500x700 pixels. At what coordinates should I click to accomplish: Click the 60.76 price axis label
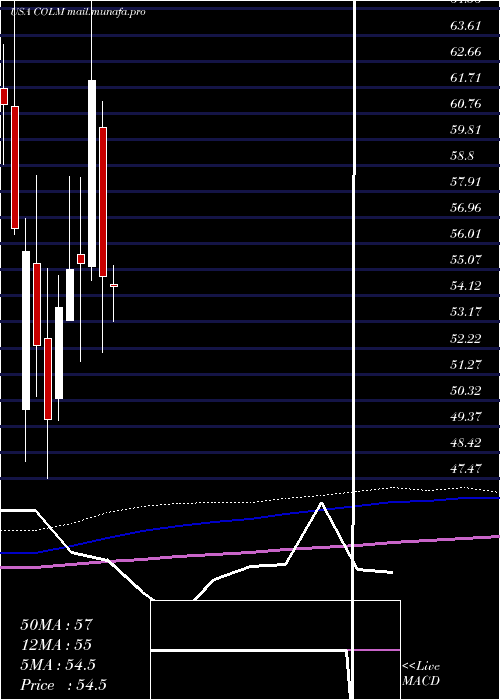click(466, 104)
